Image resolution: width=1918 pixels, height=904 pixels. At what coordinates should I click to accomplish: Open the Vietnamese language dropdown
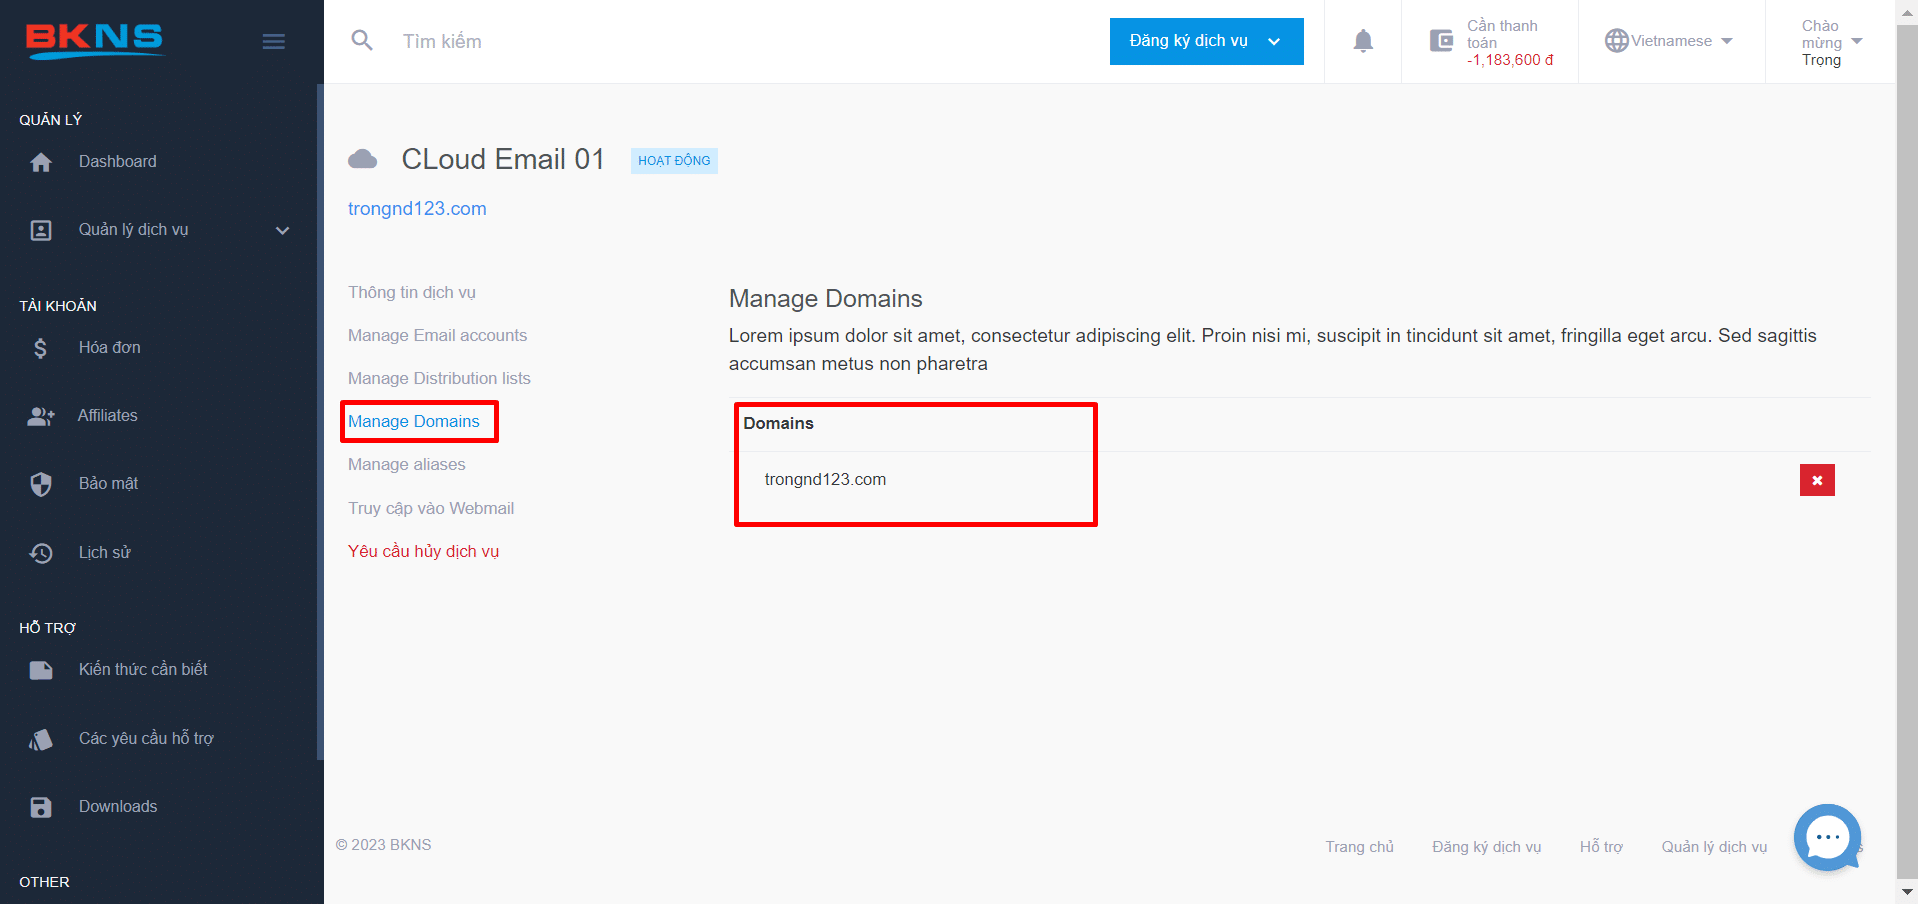click(1681, 41)
